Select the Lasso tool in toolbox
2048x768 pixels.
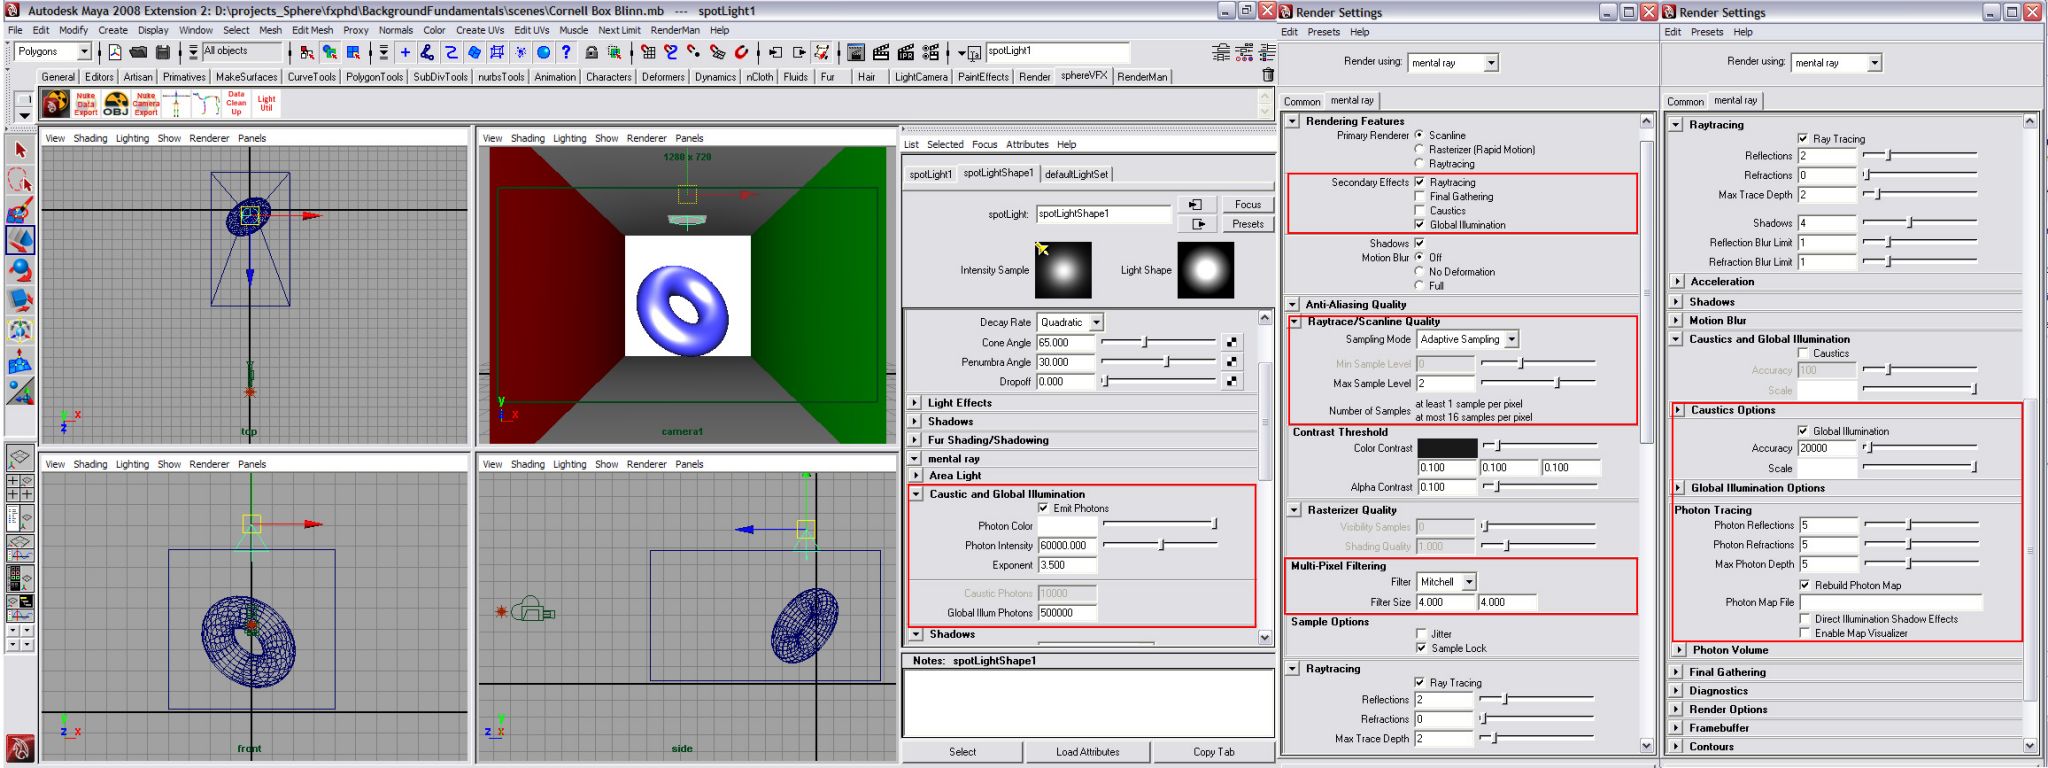[x=20, y=180]
